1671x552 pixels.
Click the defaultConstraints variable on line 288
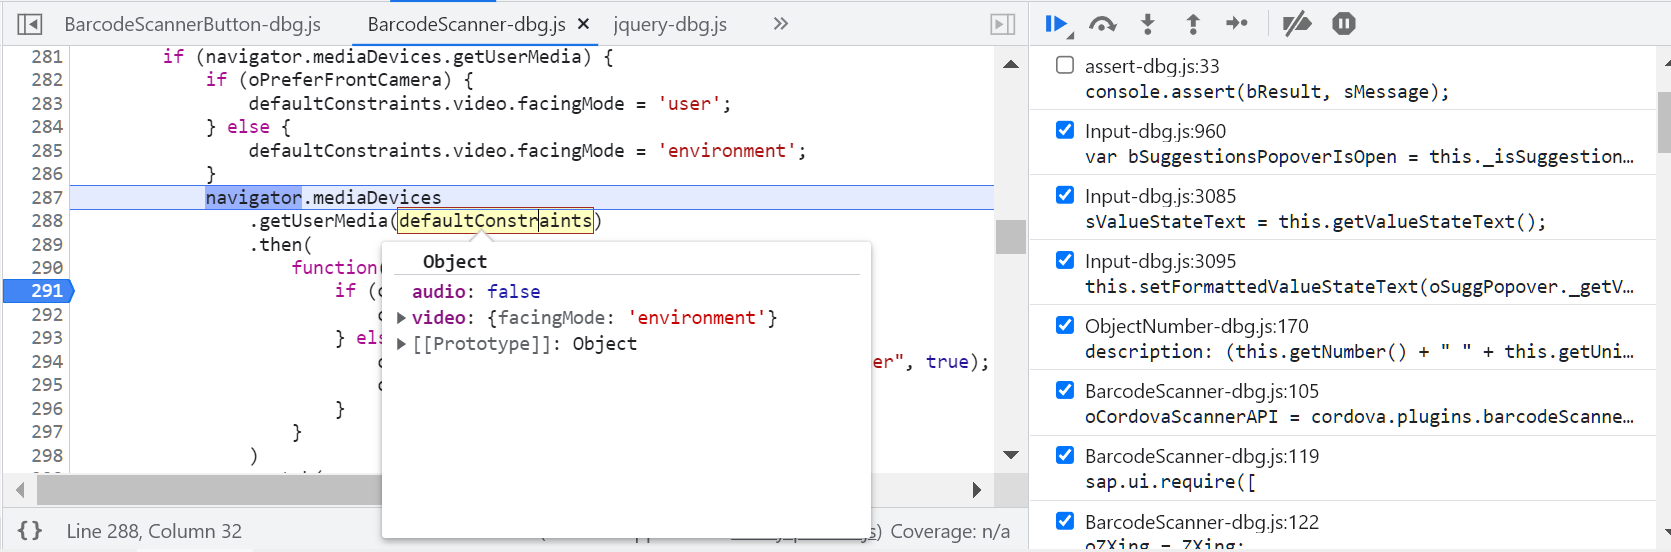(x=496, y=221)
